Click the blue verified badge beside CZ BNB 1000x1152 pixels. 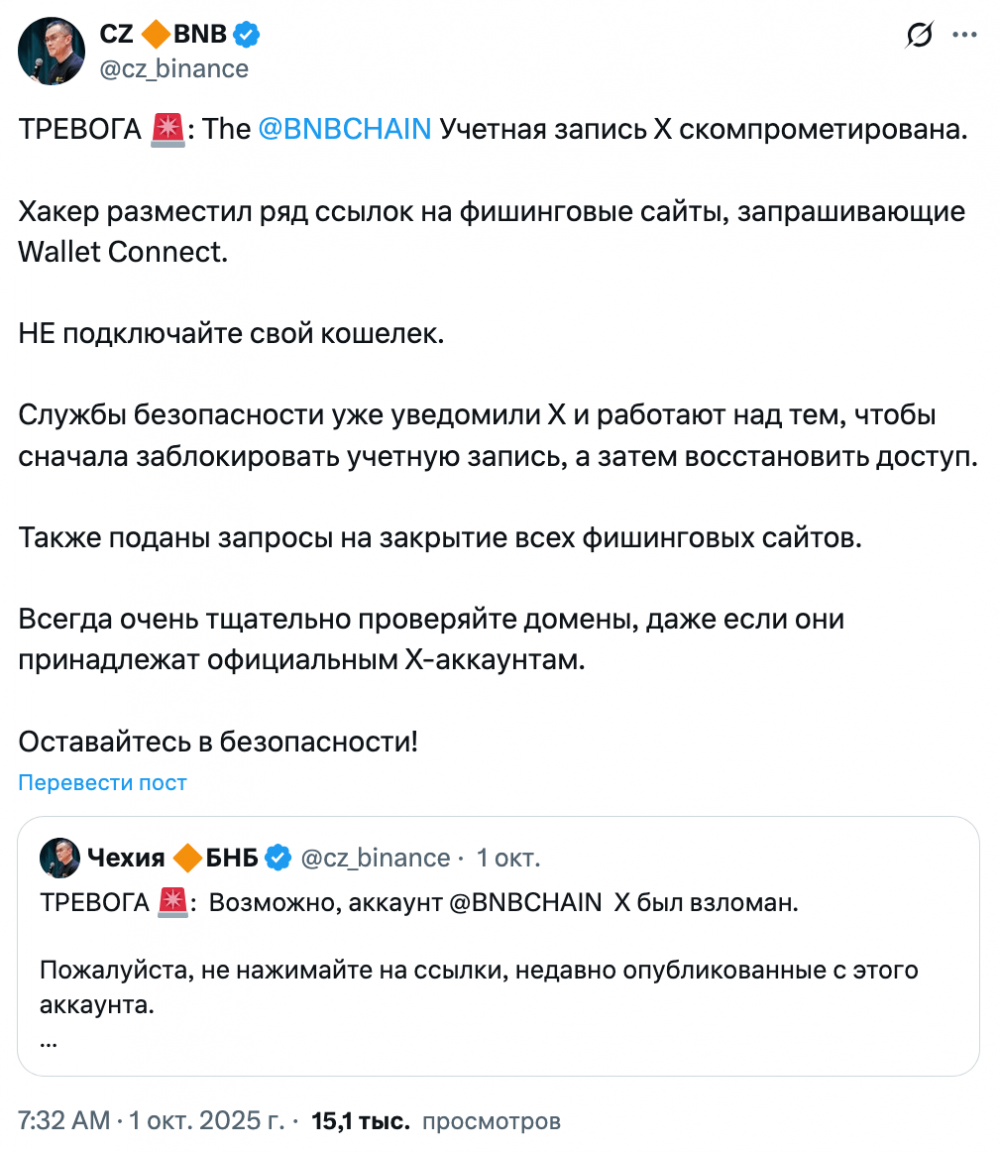tap(247, 36)
